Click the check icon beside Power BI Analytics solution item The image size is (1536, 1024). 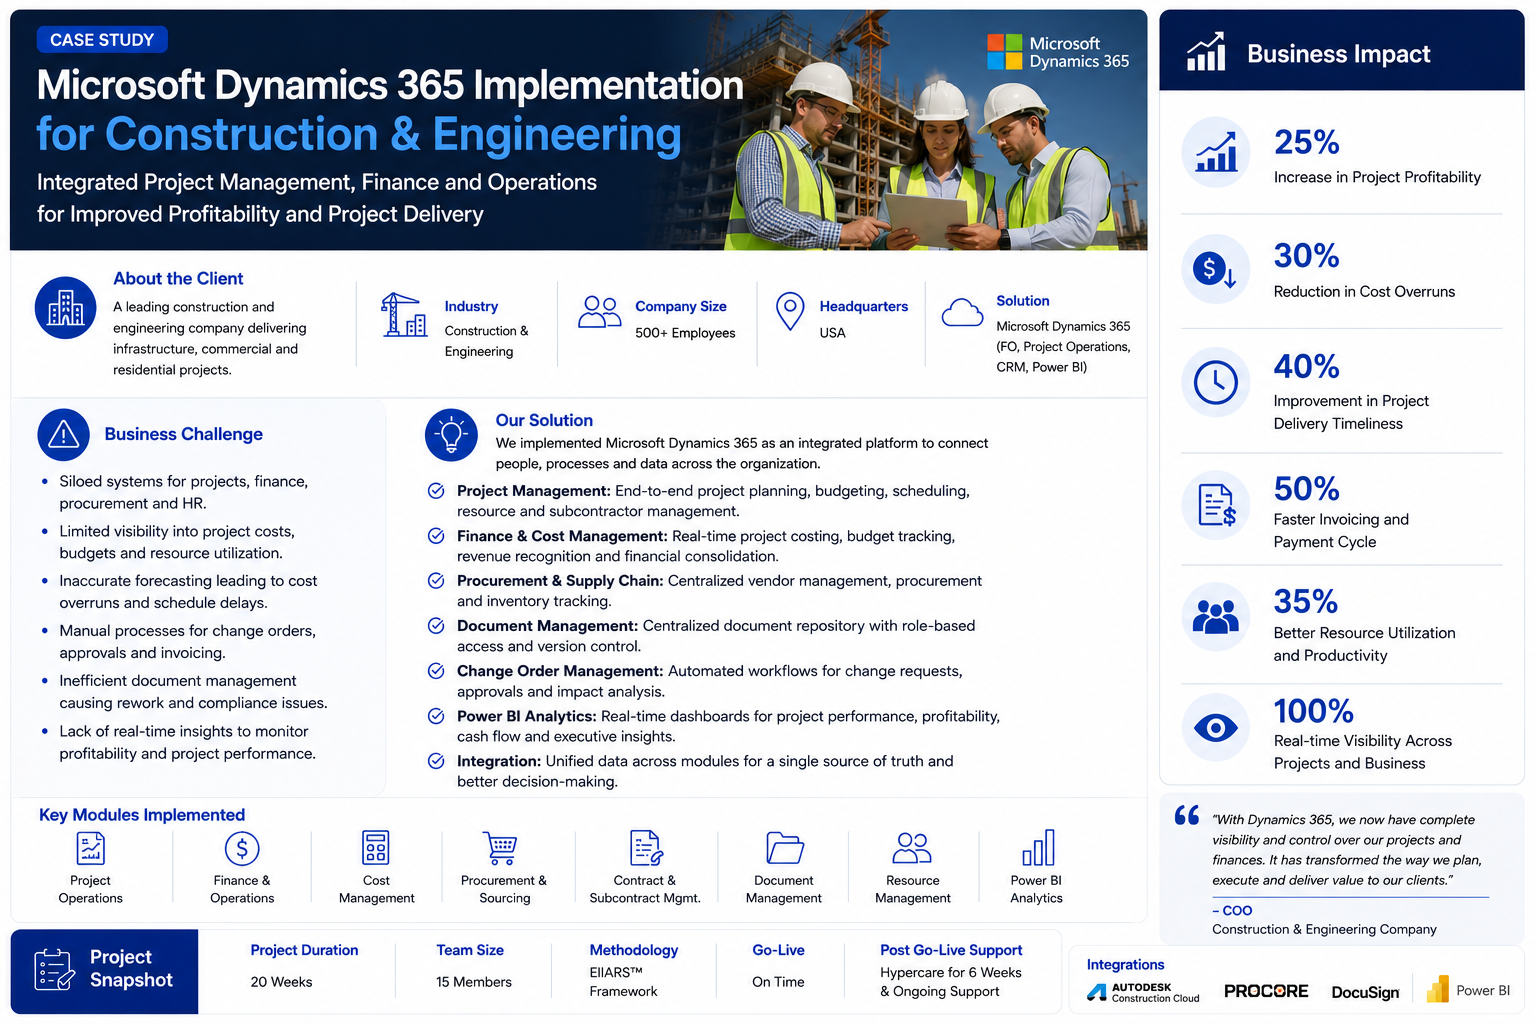click(x=436, y=716)
